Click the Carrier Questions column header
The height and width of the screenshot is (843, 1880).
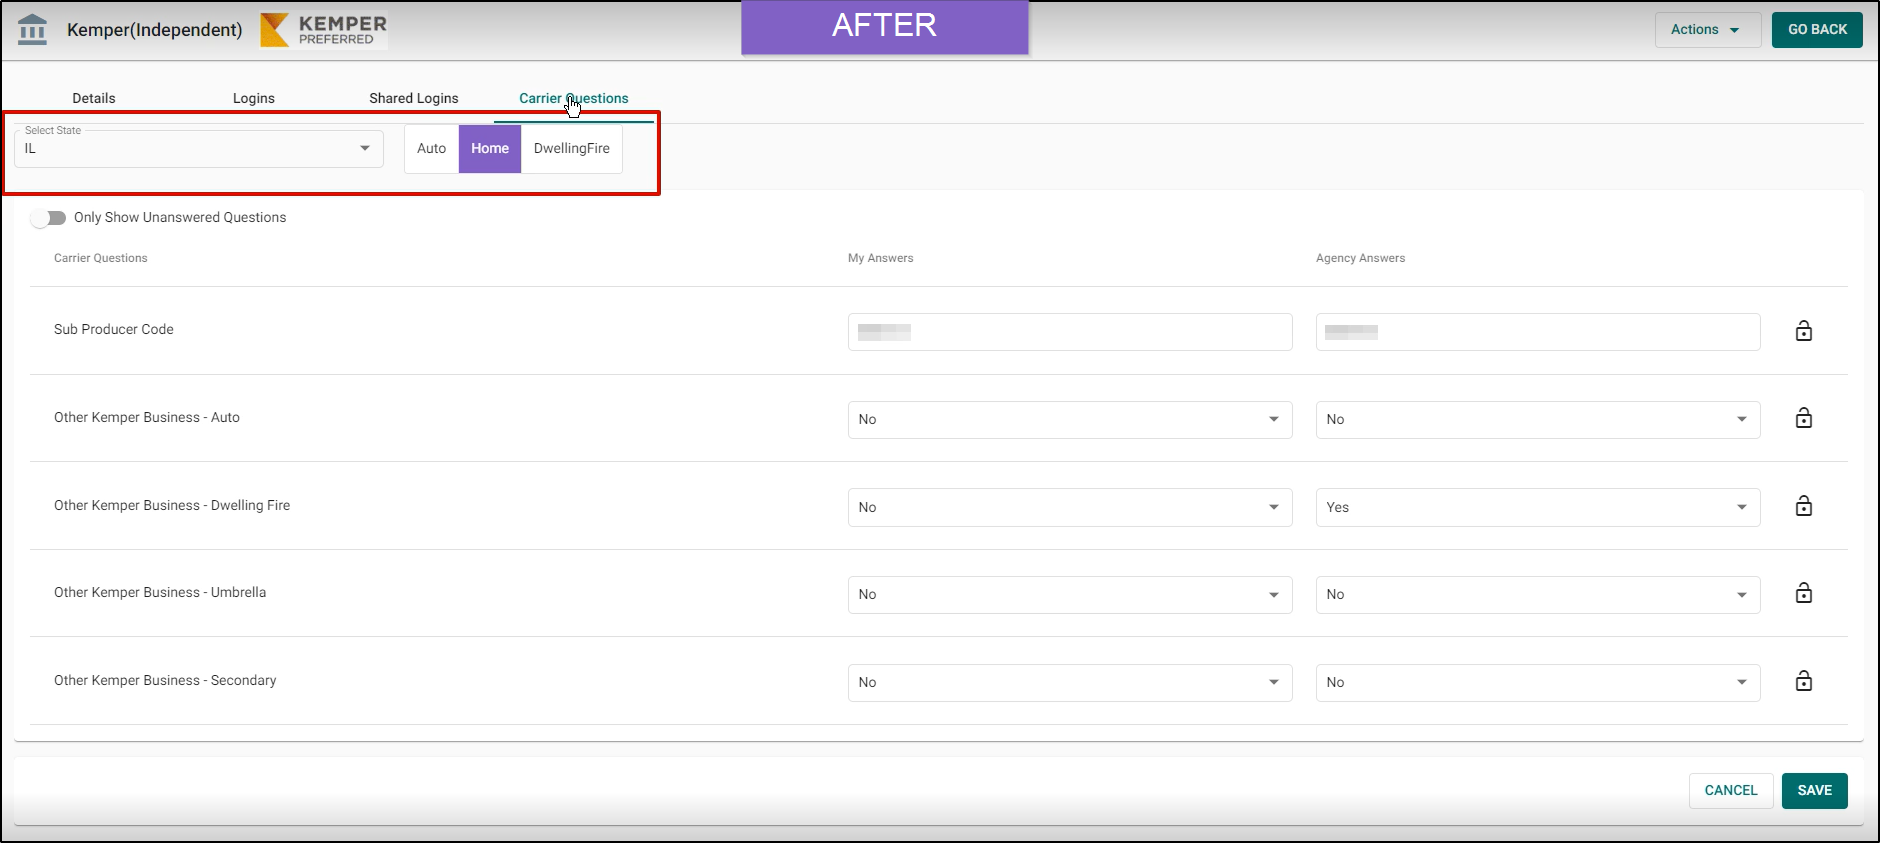pyautogui.click(x=101, y=258)
